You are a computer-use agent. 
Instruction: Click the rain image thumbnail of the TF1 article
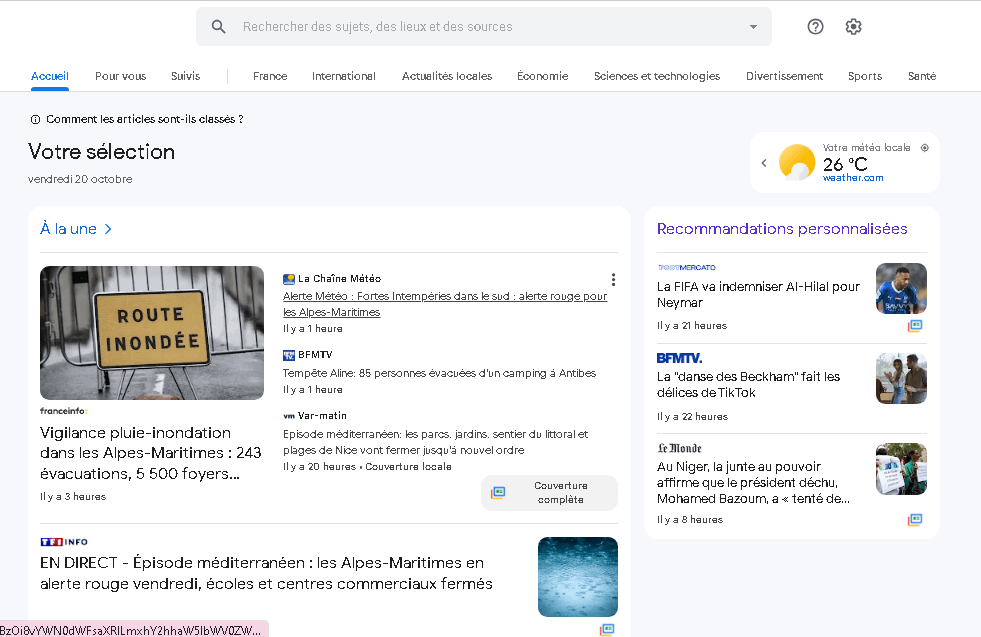577,577
